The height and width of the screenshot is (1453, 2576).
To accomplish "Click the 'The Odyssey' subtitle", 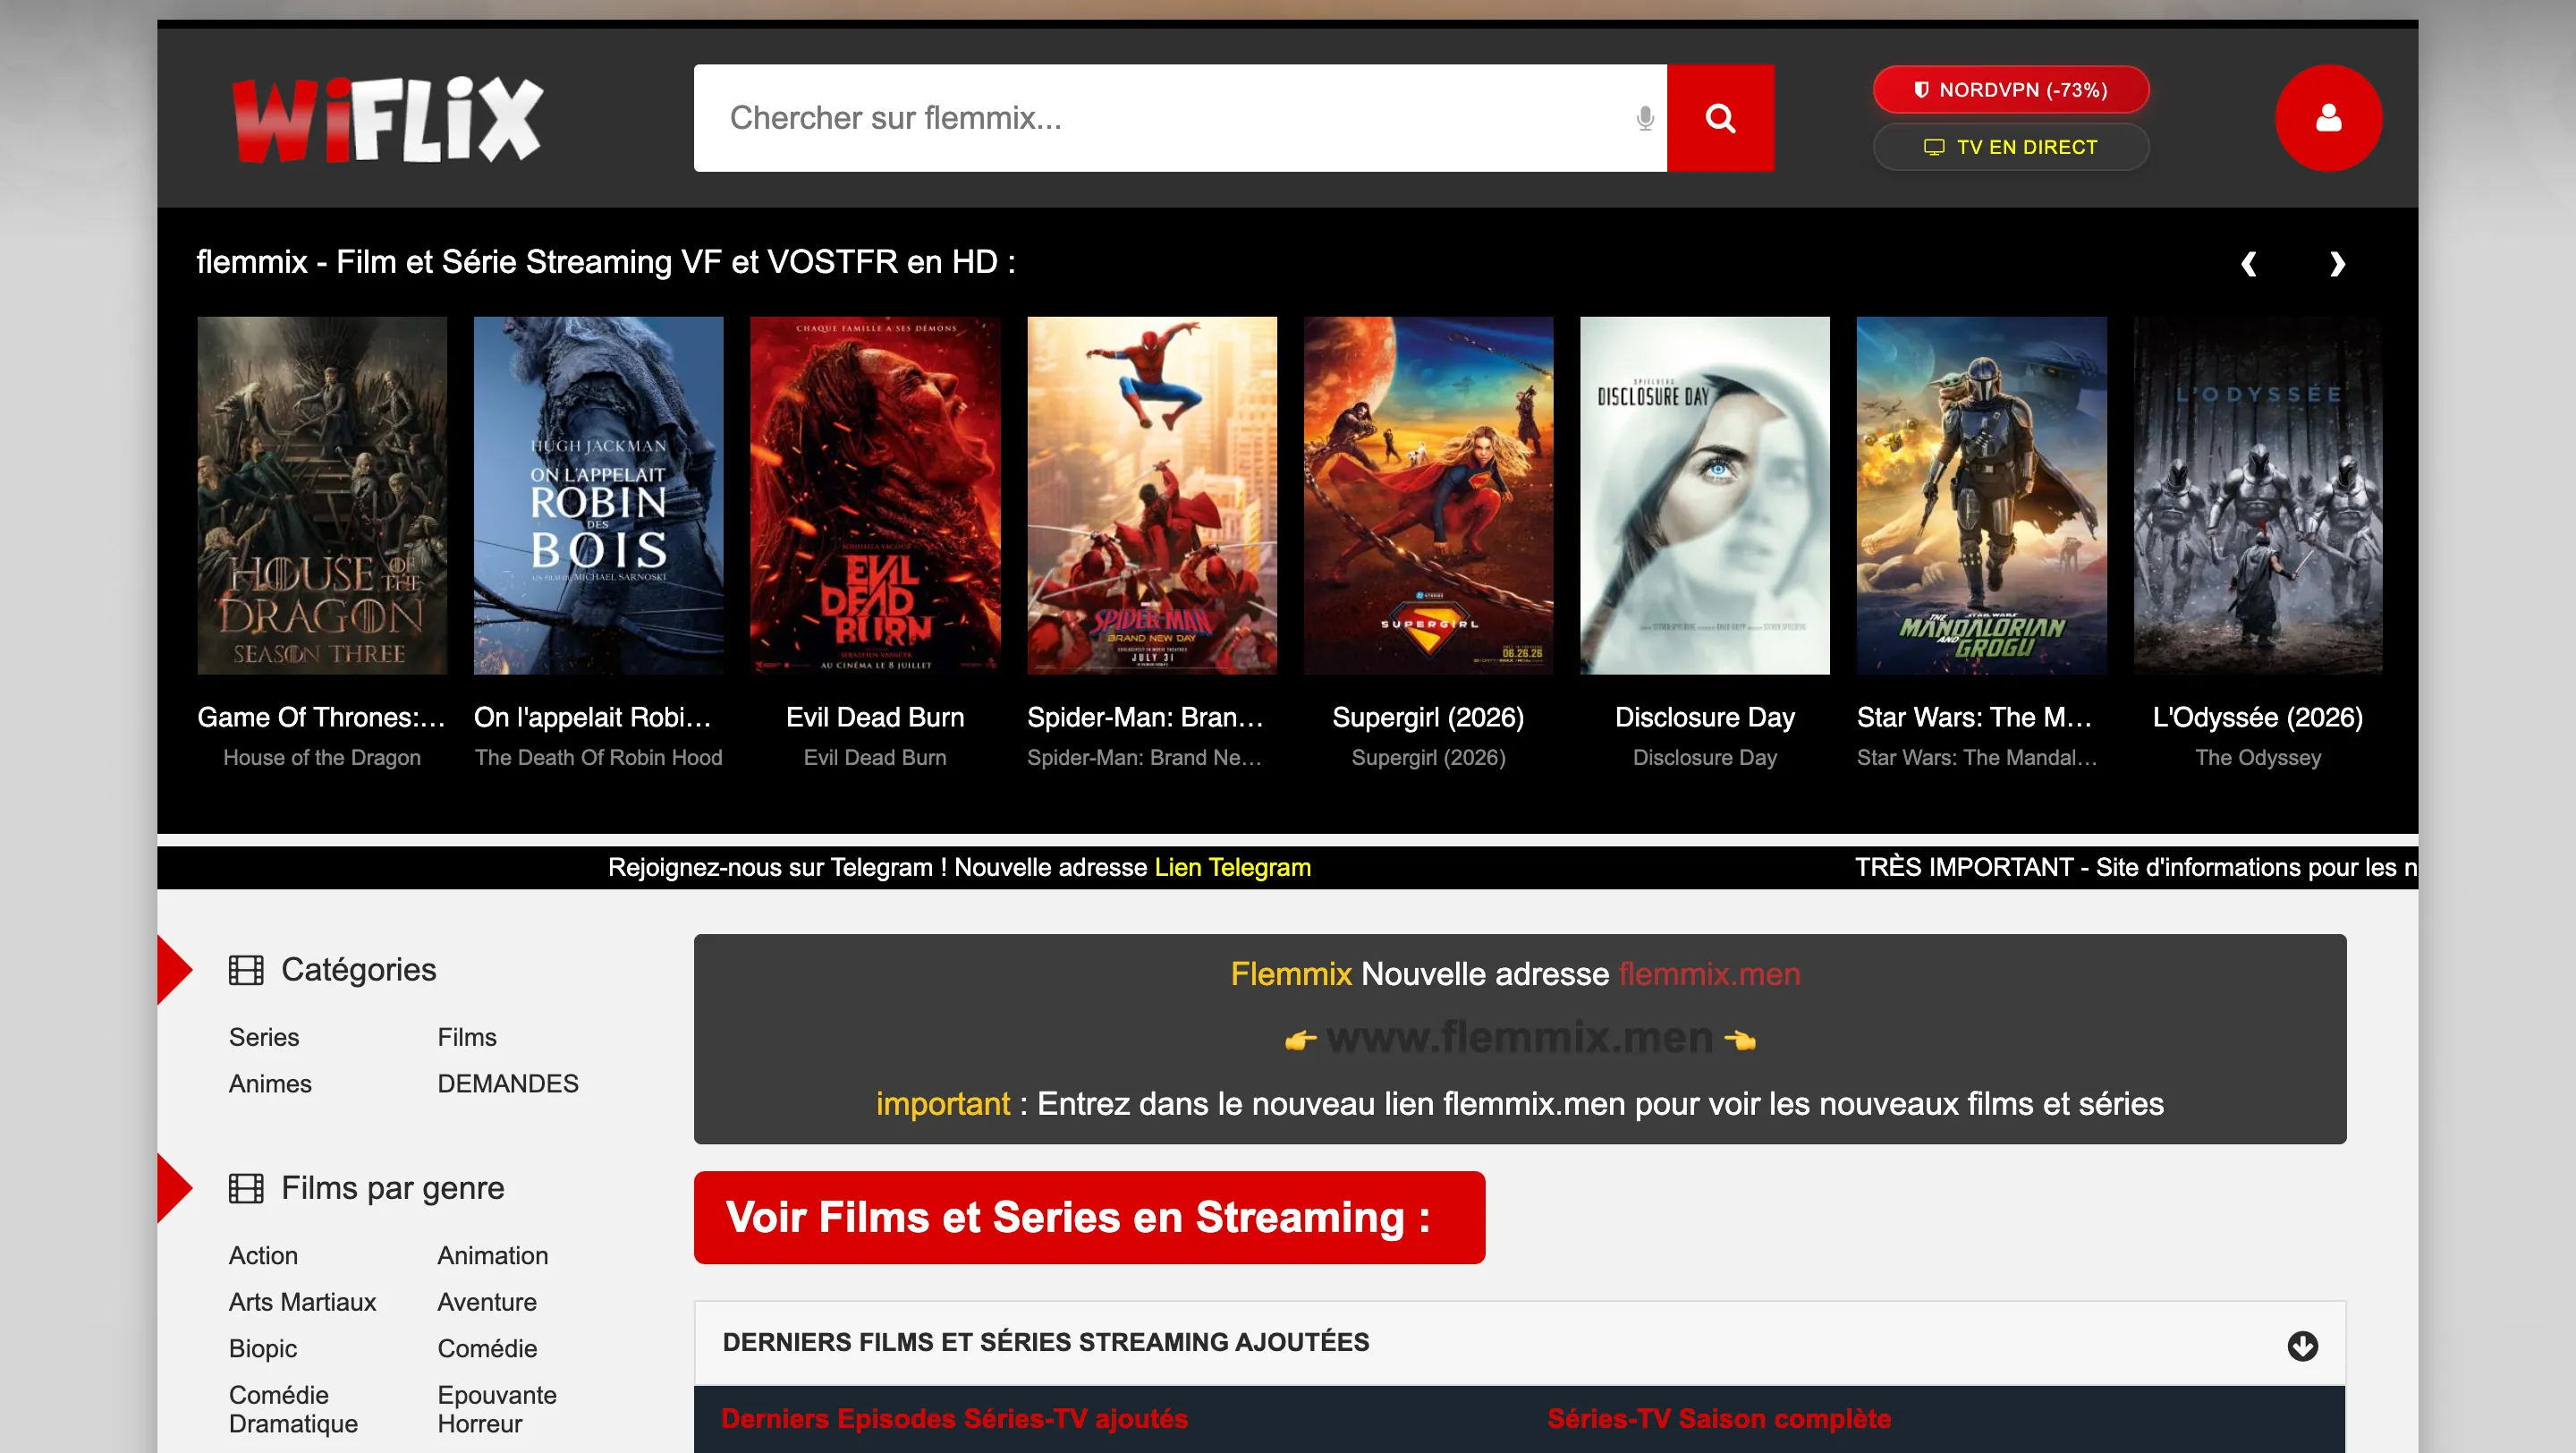I will (x=2258, y=757).
